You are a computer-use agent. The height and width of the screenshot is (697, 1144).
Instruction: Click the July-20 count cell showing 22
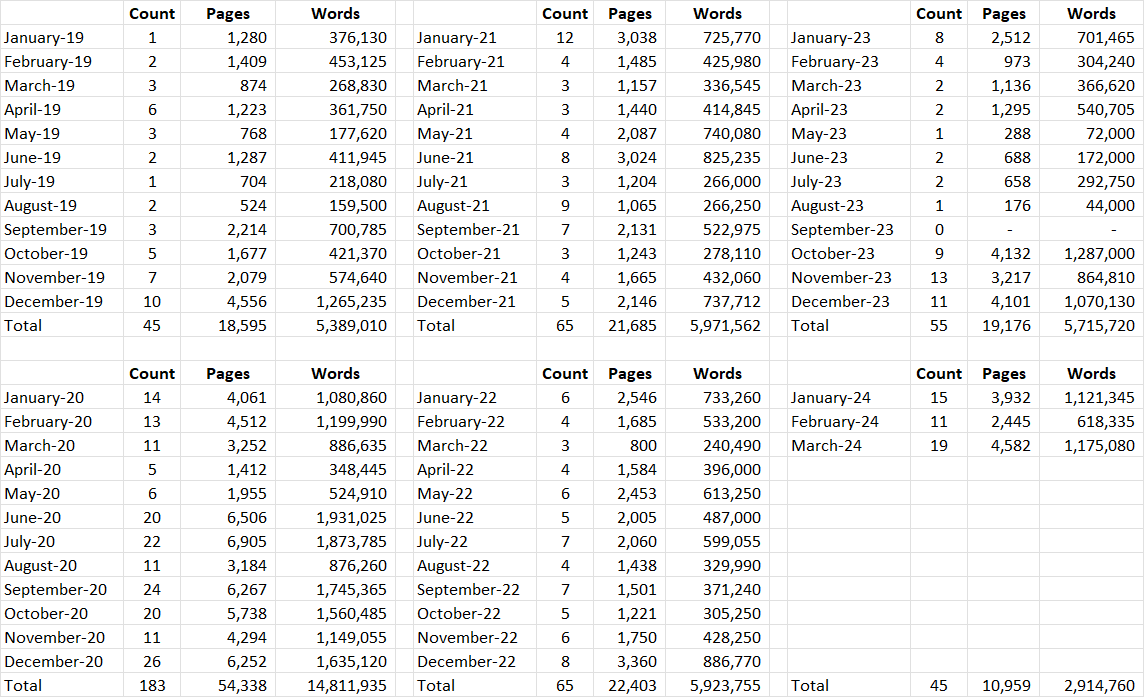pyautogui.click(x=152, y=542)
